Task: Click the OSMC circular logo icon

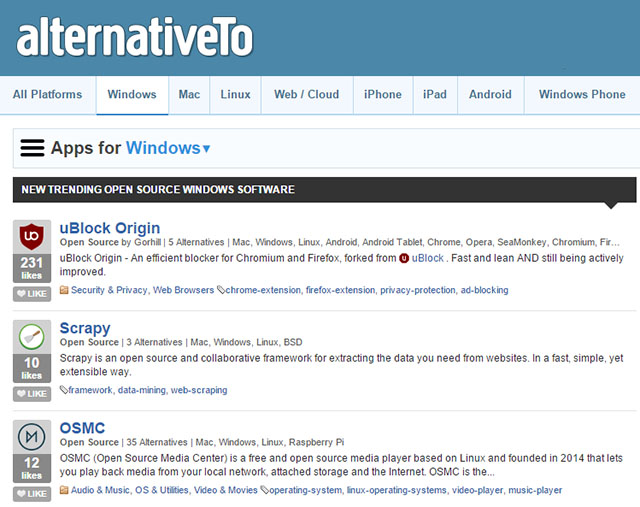Action: 32,436
